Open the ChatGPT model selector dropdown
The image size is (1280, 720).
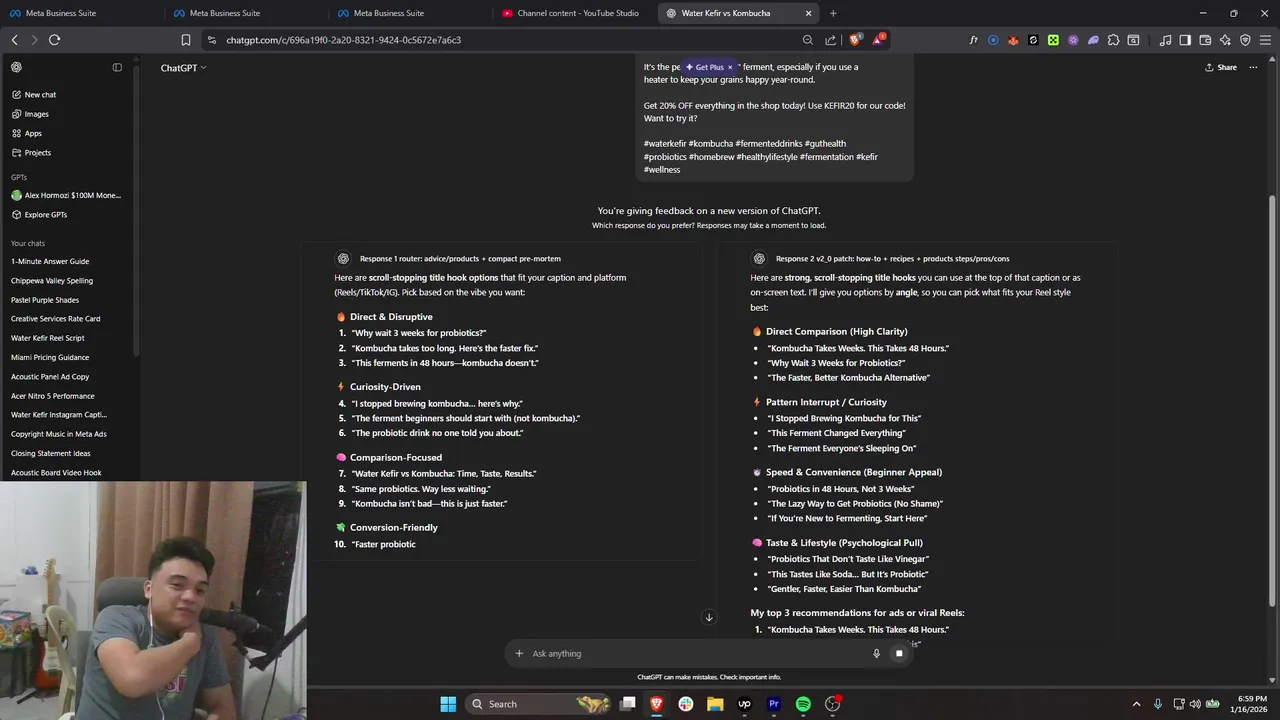tap(183, 68)
